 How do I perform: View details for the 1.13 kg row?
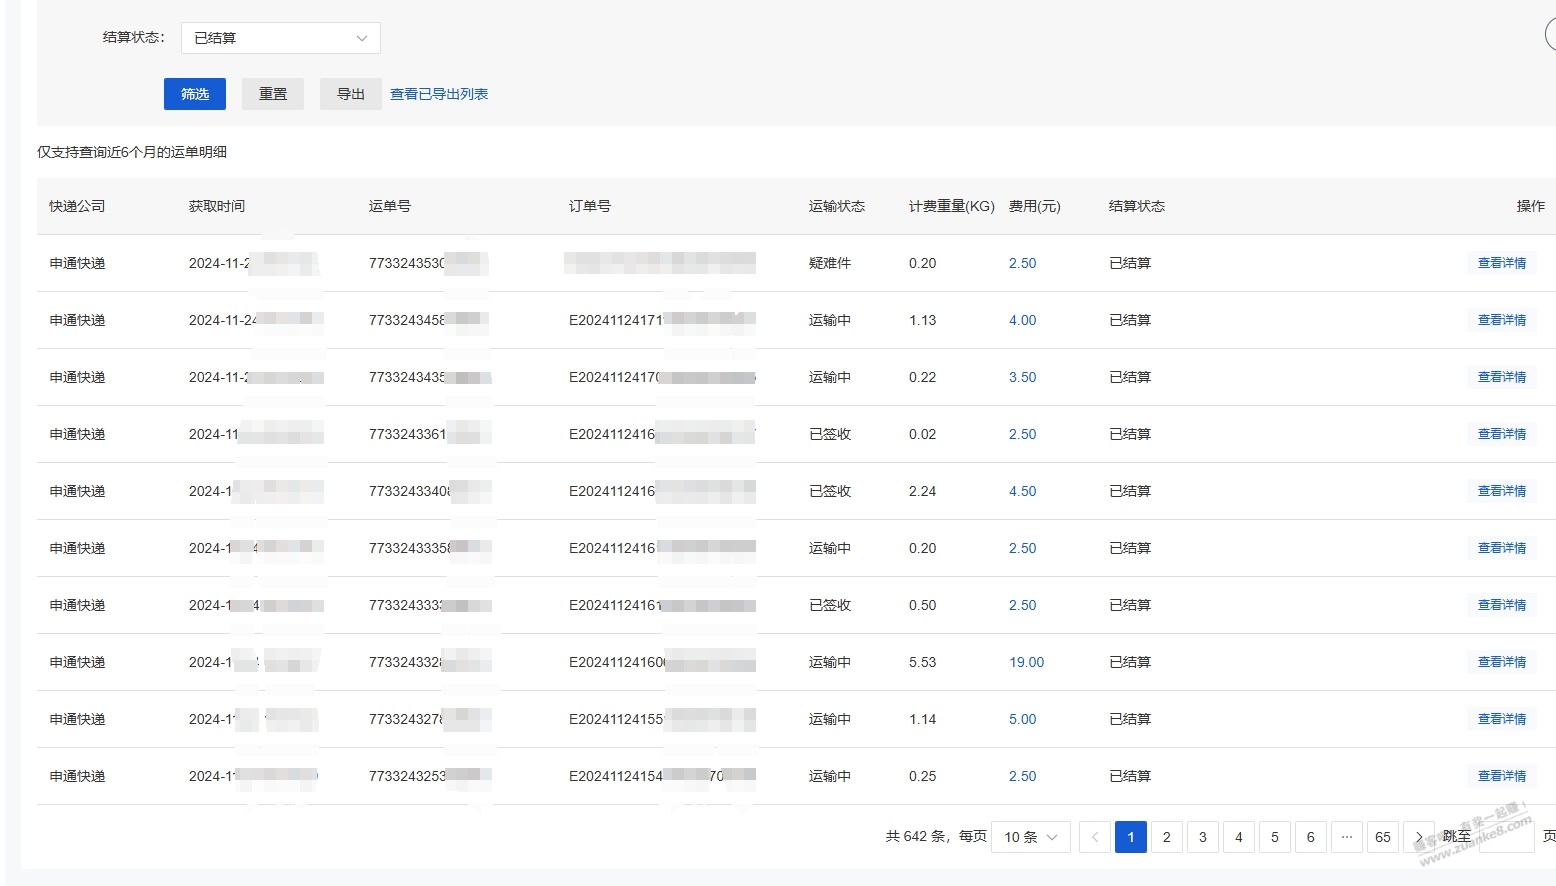pyautogui.click(x=1501, y=320)
